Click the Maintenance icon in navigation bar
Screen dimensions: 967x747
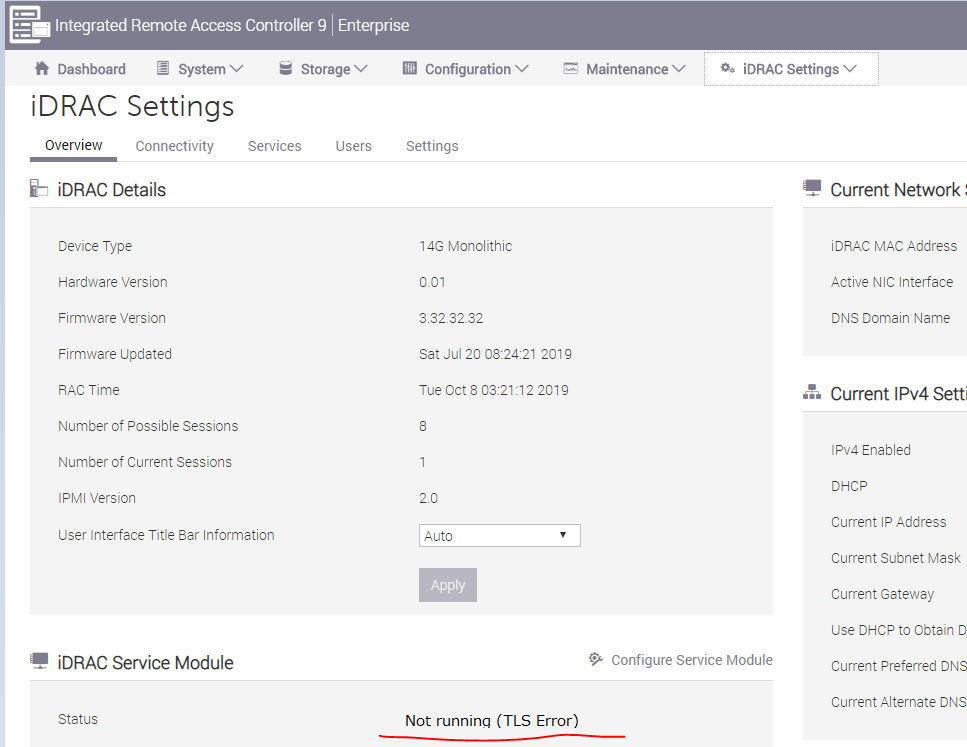coord(571,69)
